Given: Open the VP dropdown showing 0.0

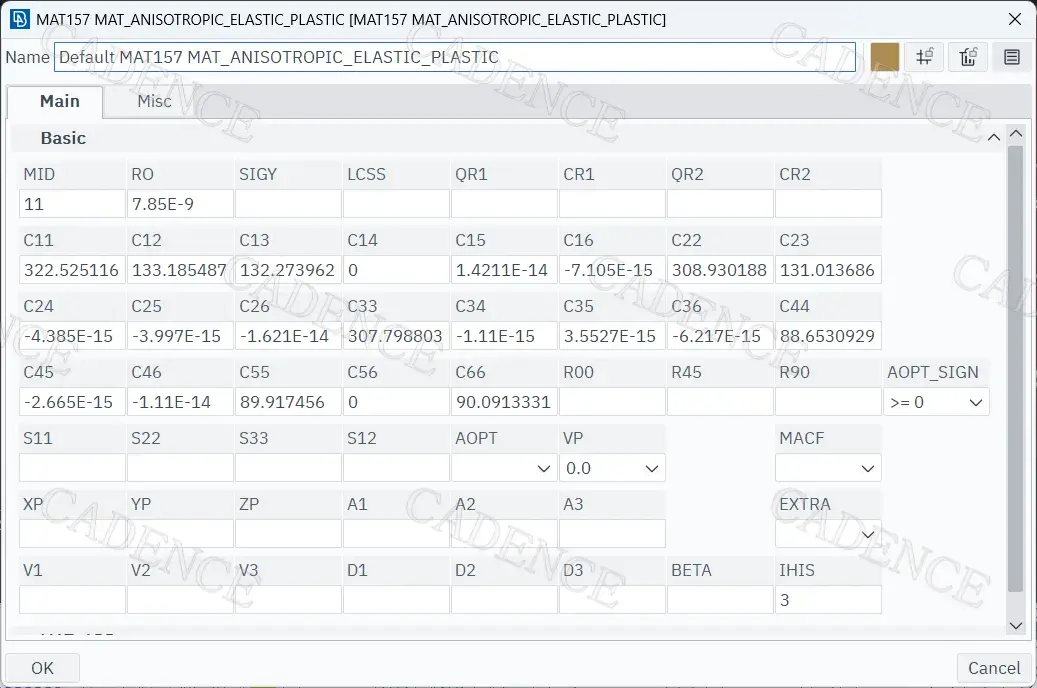Looking at the screenshot, I should click(x=612, y=468).
